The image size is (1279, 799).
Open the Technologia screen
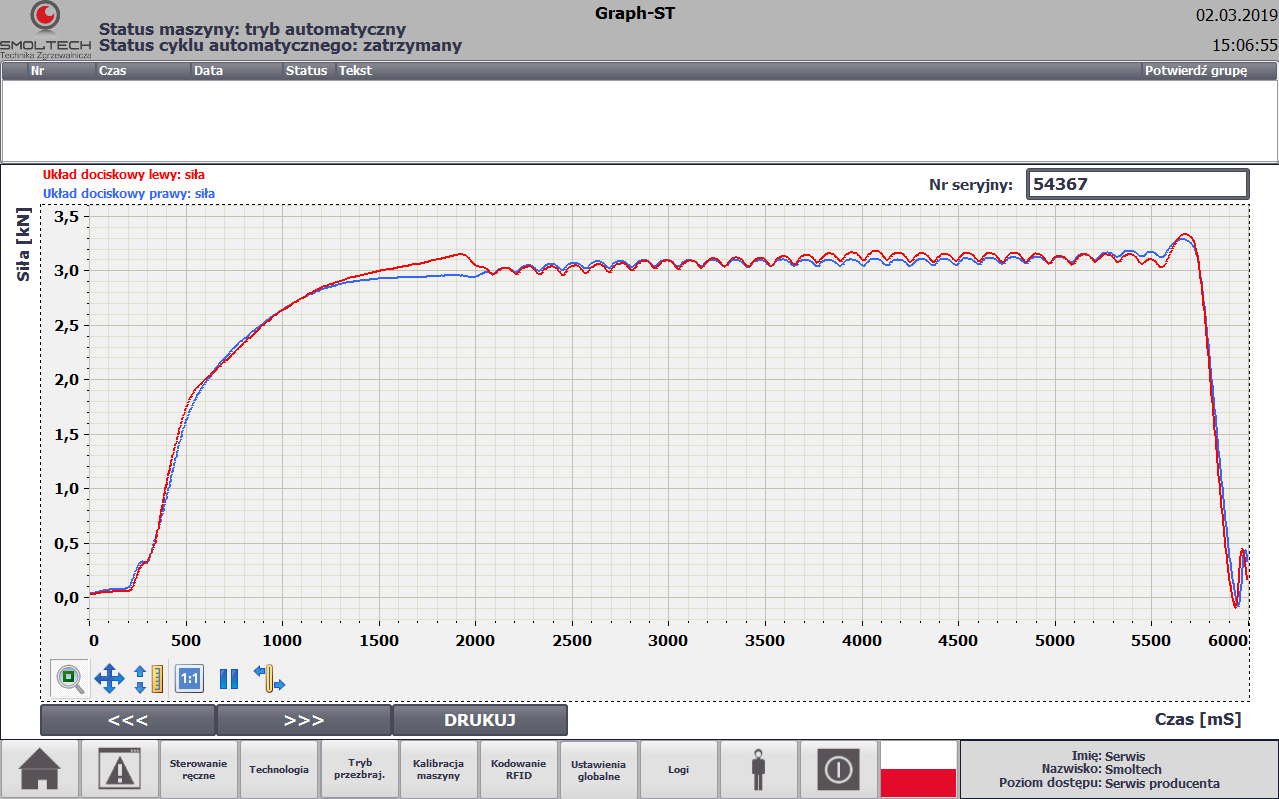279,769
